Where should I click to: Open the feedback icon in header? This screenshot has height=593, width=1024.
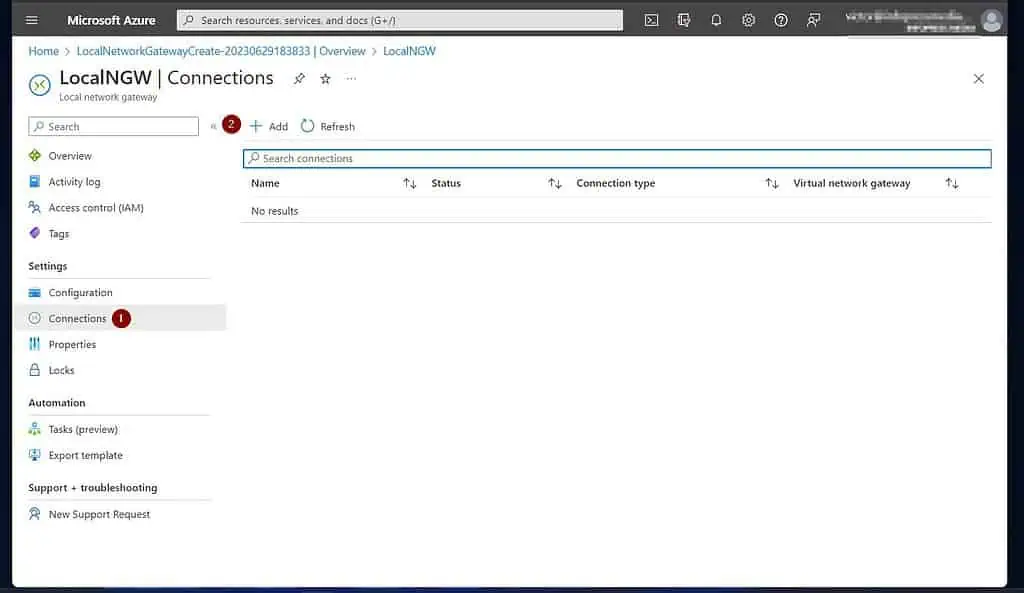[x=813, y=20]
